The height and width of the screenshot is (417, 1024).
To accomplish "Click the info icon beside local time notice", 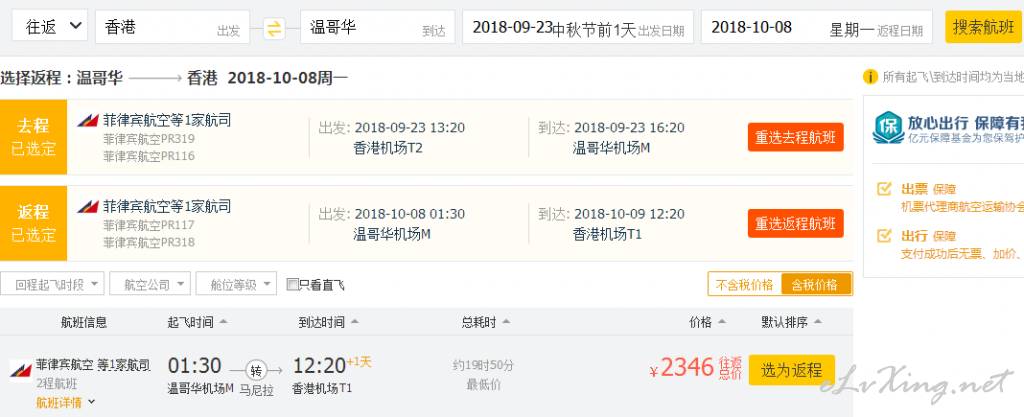I will pyautogui.click(x=870, y=77).
